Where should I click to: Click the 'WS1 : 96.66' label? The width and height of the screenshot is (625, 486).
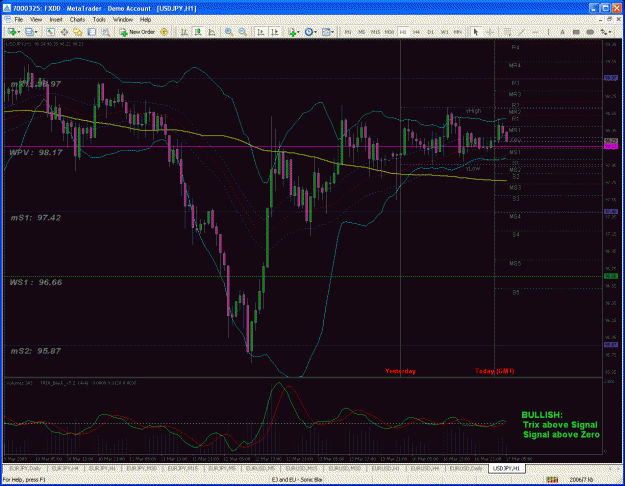(x=36, y=282)
